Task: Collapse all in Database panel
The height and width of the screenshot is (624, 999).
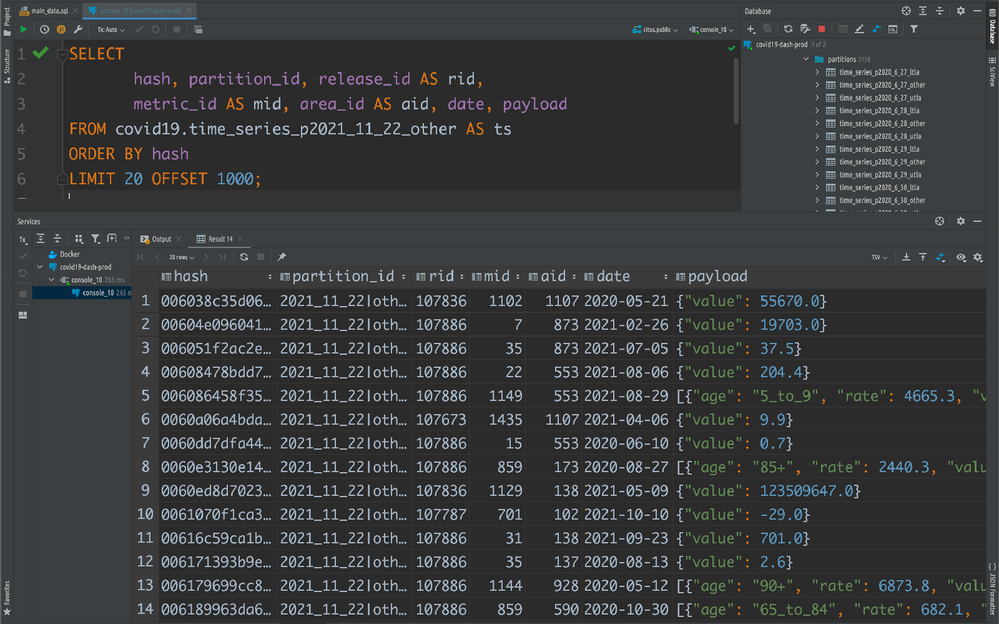Action: point(939,11)
